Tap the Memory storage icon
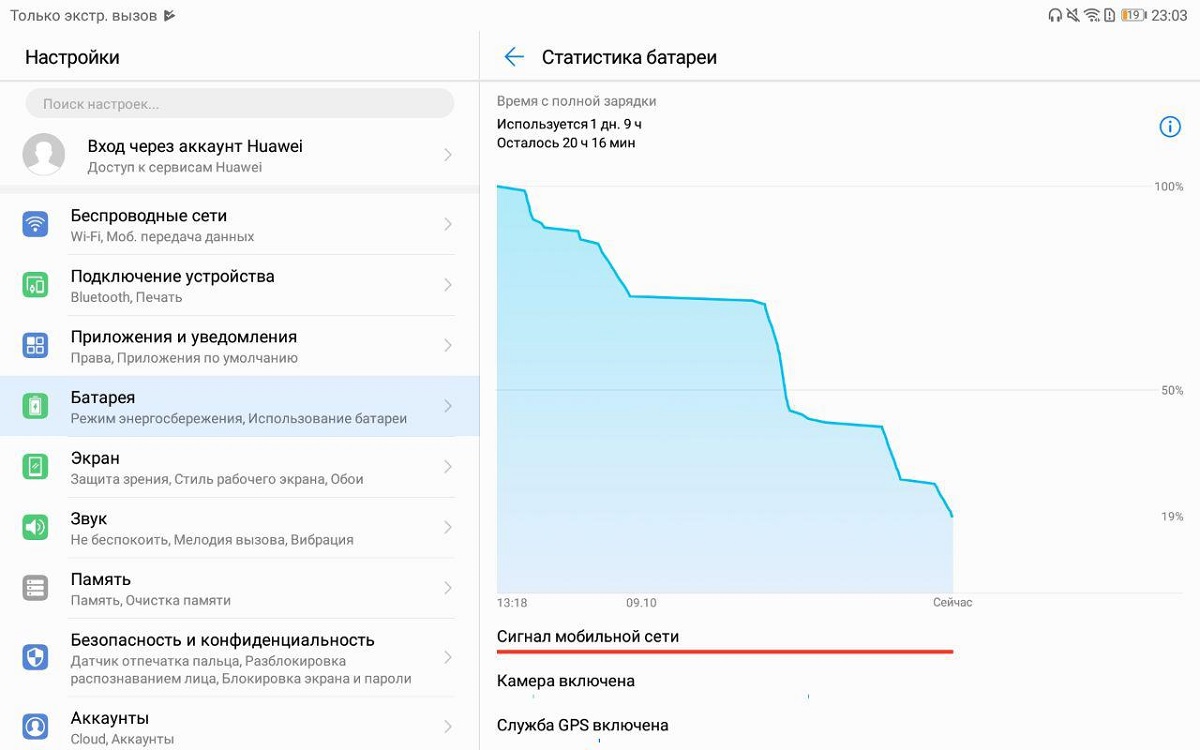This screenshot has width=1200, height=750. (35, 588)
